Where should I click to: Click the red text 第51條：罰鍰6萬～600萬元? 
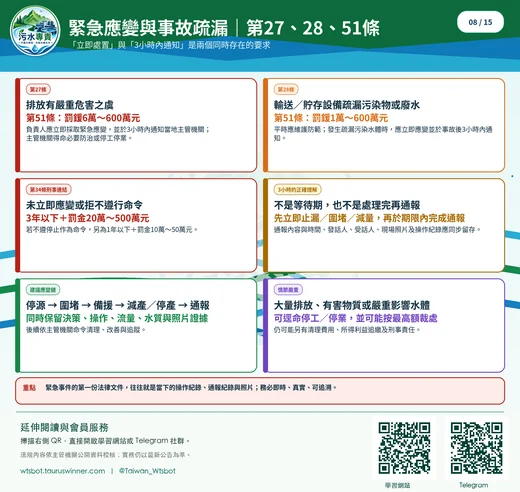pos(83,118)
